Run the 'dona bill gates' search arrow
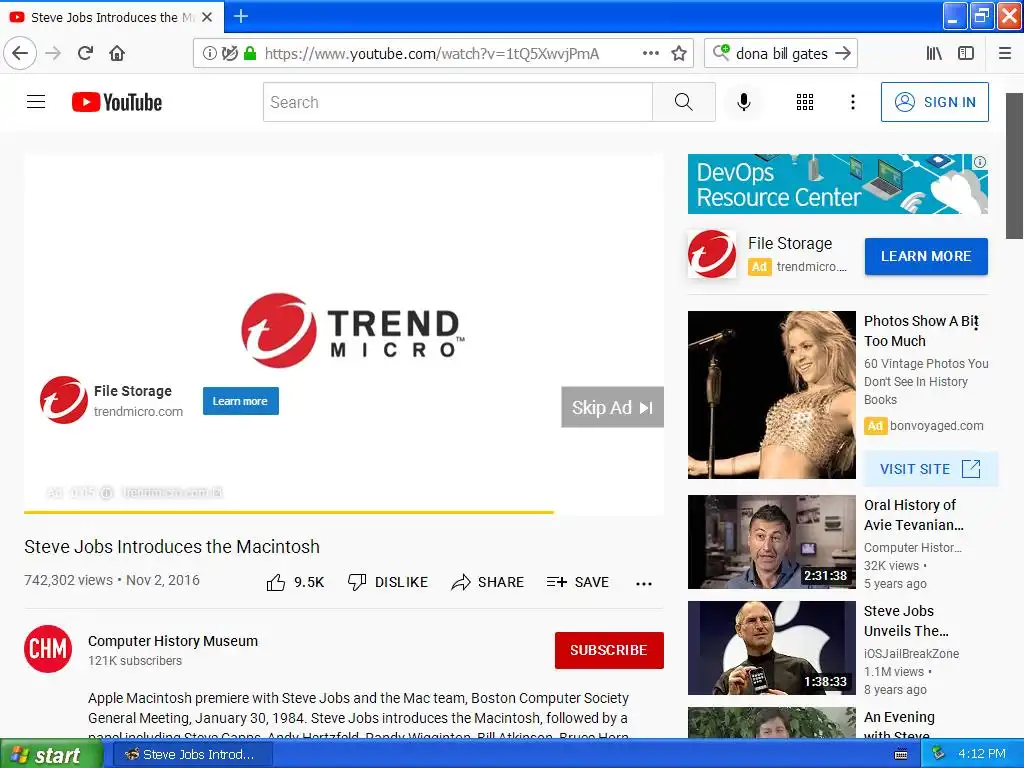Viewport: 1024px width, 768px height. pyautogui.click(x=843, y=53)
